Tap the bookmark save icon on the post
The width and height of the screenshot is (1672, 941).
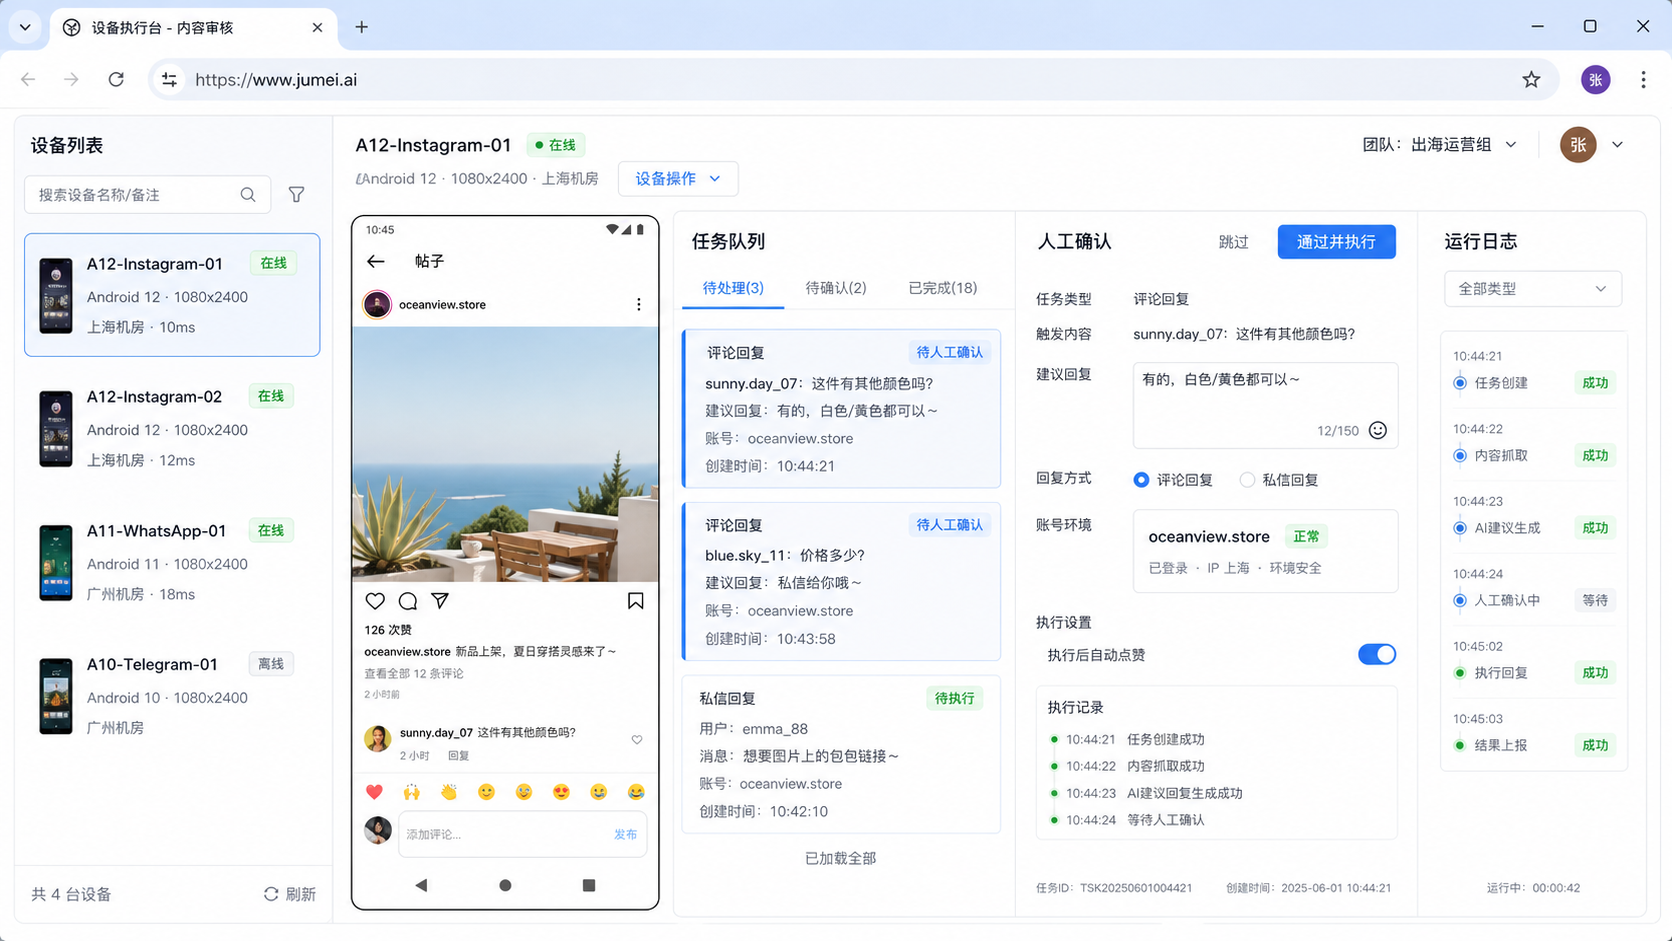(636, 601)
